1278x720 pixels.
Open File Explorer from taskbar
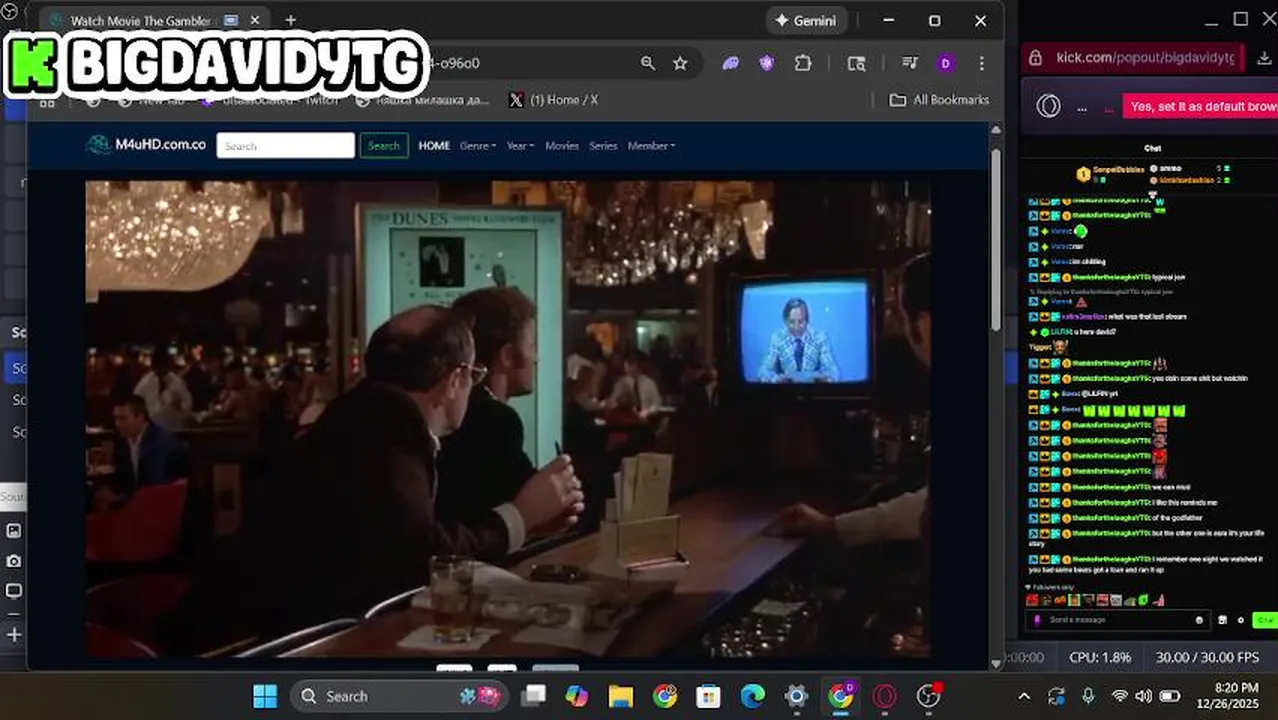pos(621,696)
